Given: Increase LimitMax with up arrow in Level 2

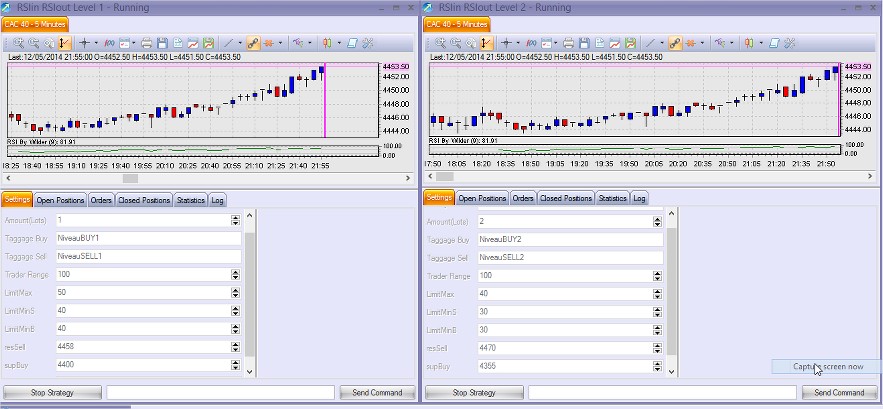Looking at the screenshot, I should click(657, 291).
